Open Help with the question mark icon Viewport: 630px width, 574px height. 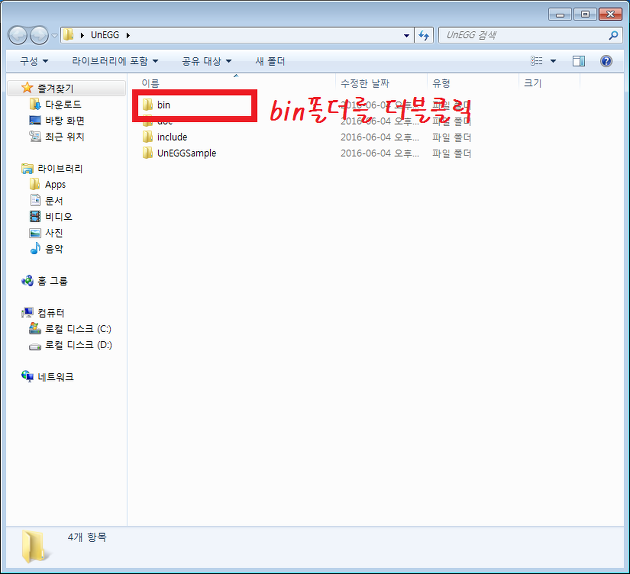[x=606, y=61]
